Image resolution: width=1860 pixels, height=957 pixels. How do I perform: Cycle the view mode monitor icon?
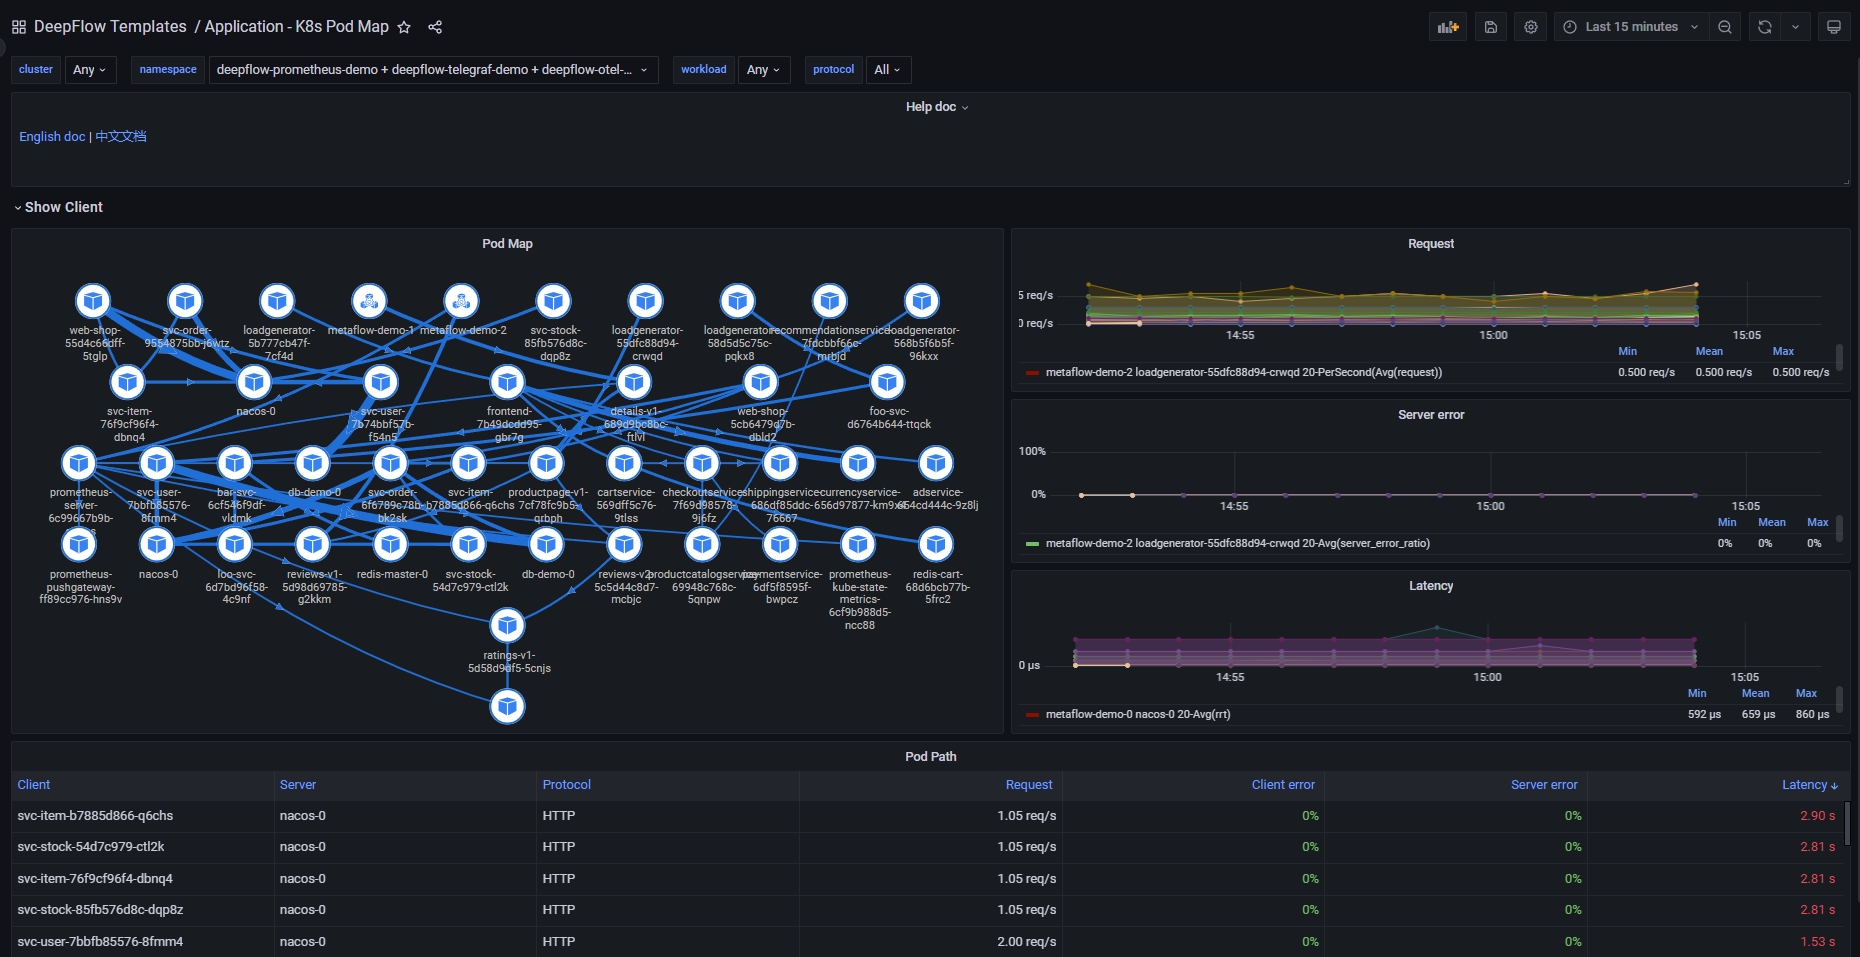click(x=1834, y=27)
